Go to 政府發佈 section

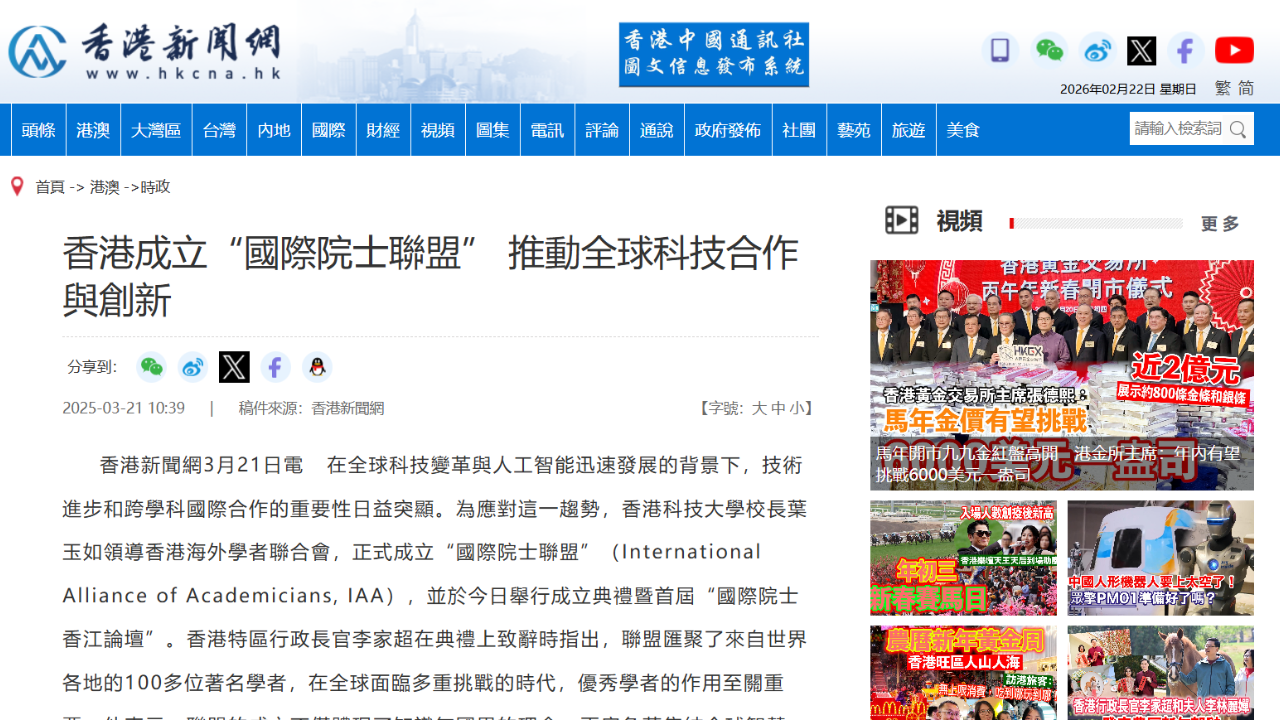[x=728, y=130]
